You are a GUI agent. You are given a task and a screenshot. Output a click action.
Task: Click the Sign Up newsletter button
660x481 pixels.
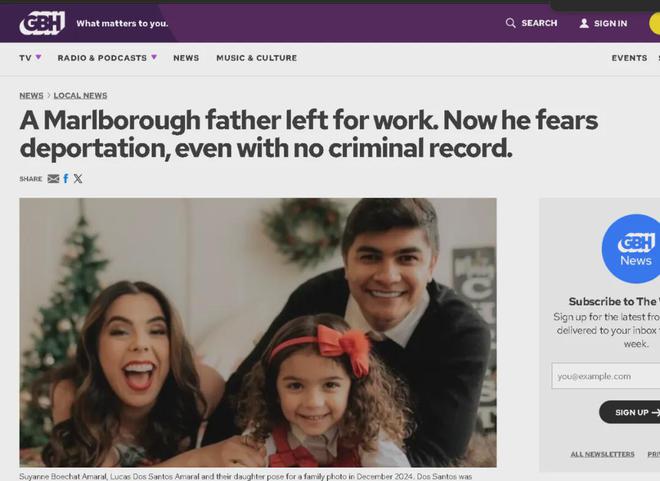(630, 412)
